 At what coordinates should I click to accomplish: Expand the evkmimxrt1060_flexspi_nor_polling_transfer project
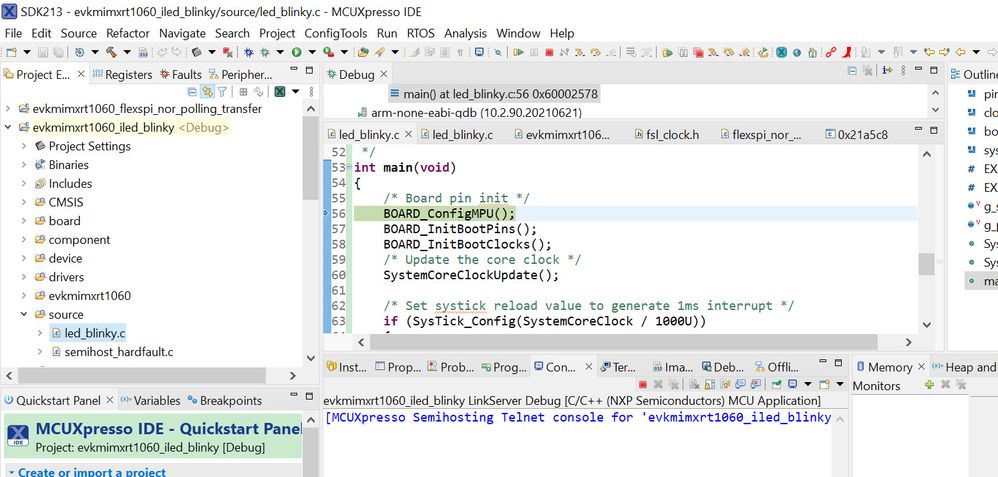click(x=8, y=109)
